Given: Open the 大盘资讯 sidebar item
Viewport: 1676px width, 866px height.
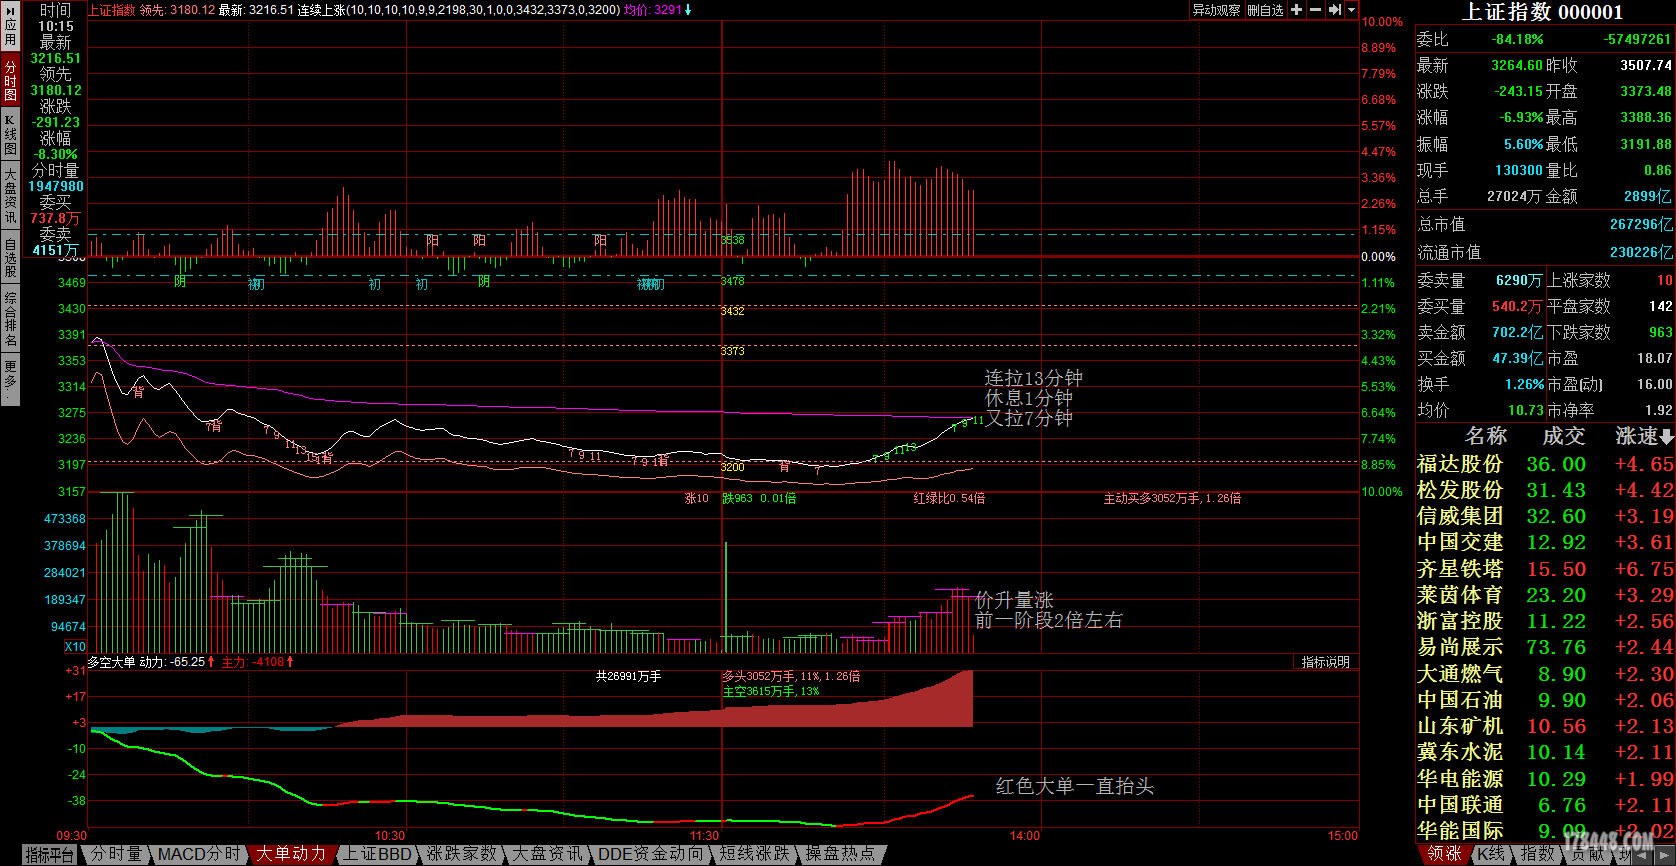Looking at the screenshot, I should coord(10,196).
